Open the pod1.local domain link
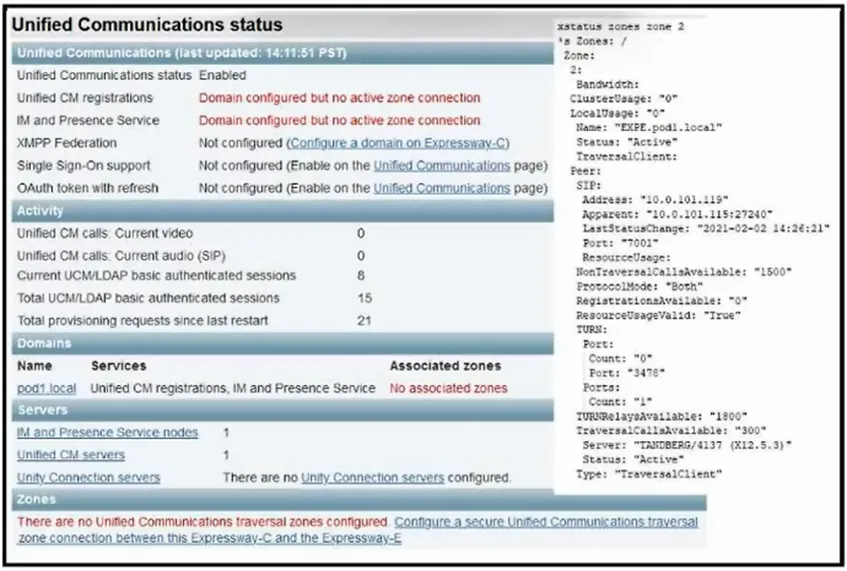This screenshot has width=847, height=571. pyautogui.click(x=46, y=388)
